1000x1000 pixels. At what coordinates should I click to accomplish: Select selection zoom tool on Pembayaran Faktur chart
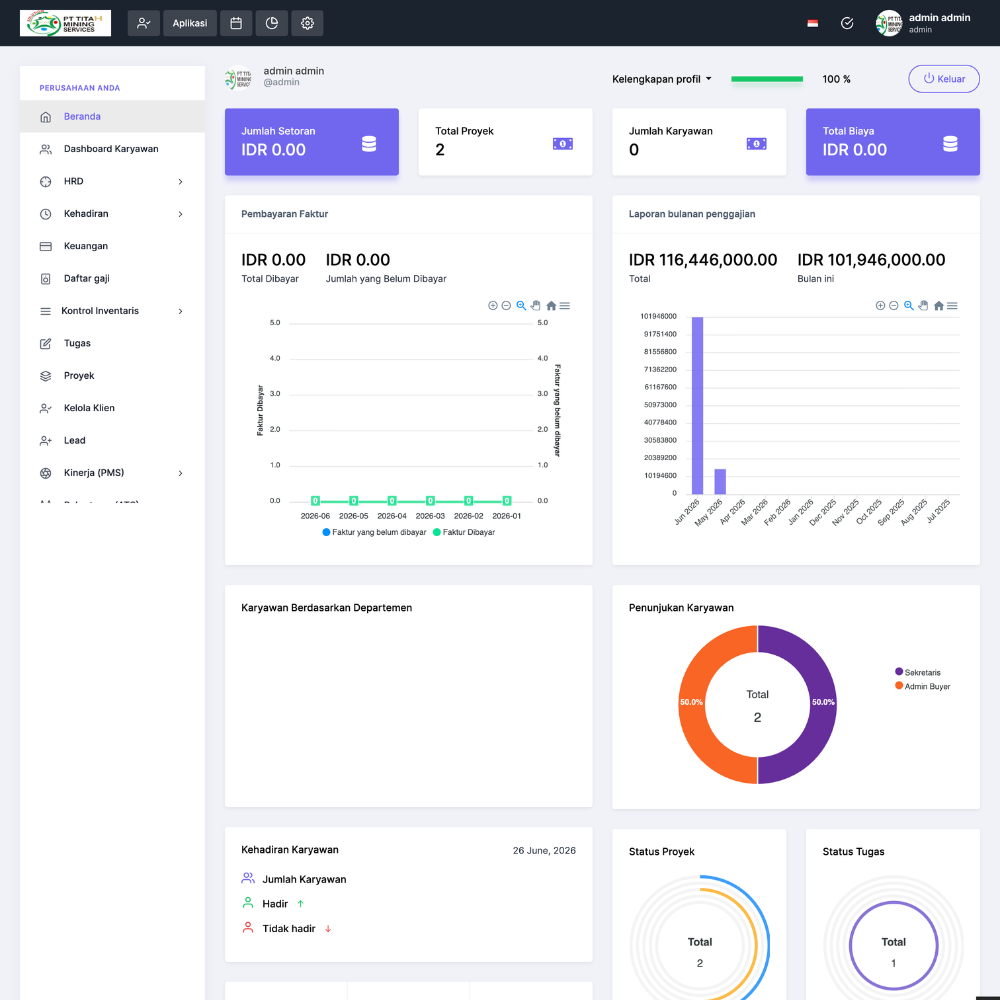521,305
